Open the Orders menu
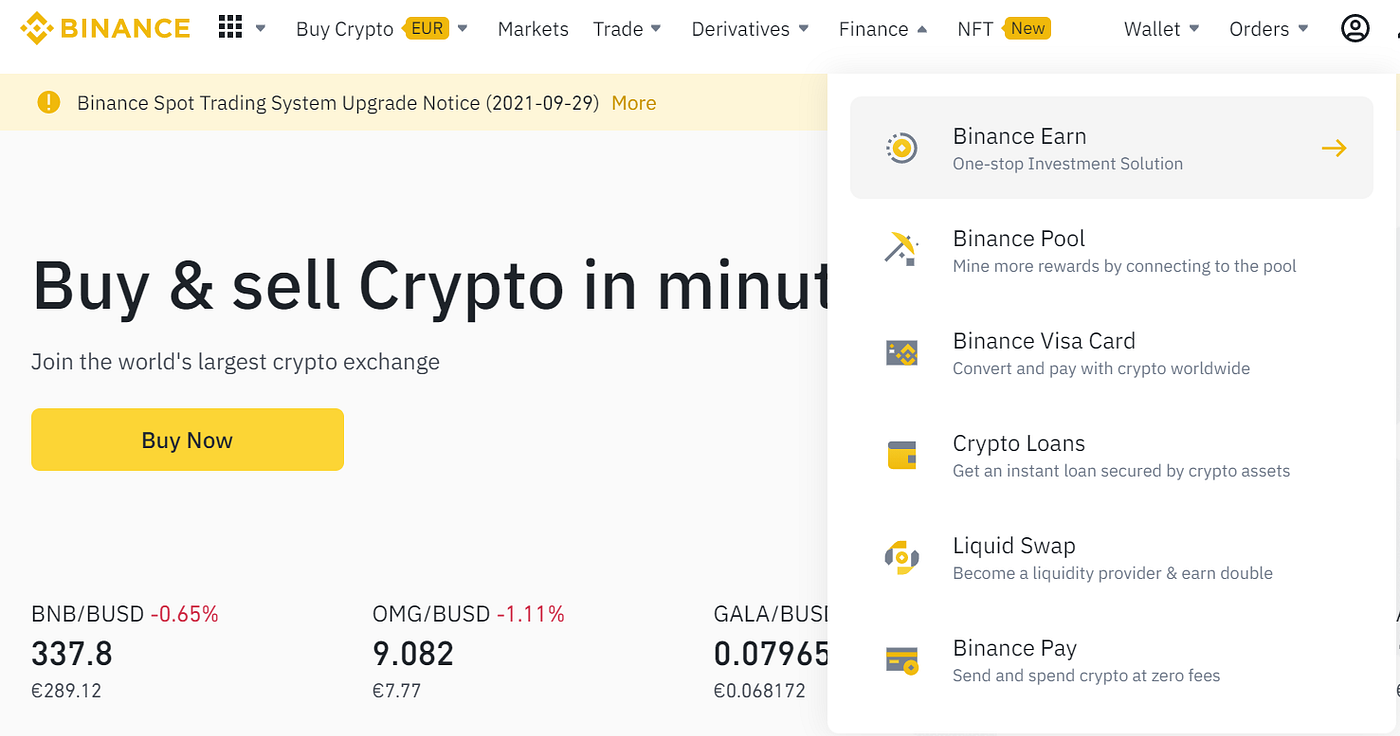Image resolution: width=1400 pixels, height=736 pixels. click(1259, 29)
